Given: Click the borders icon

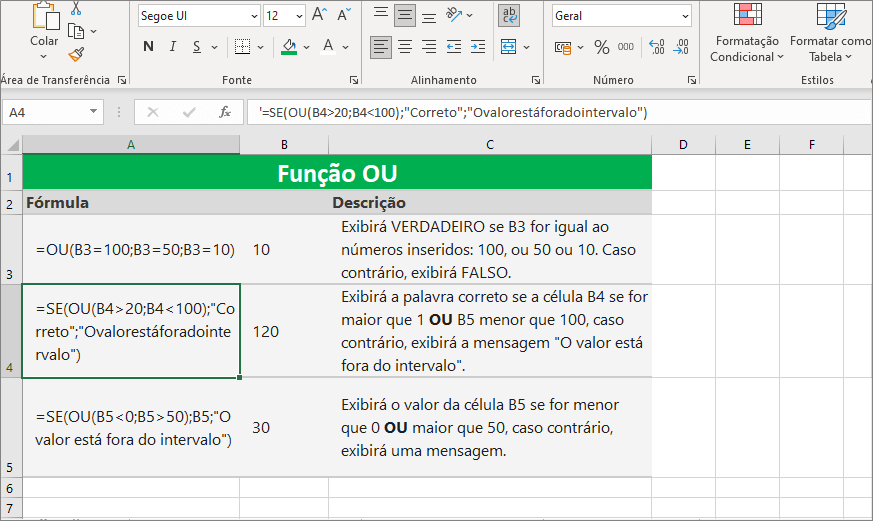Looking at the screenshot, I should [242, 47].
